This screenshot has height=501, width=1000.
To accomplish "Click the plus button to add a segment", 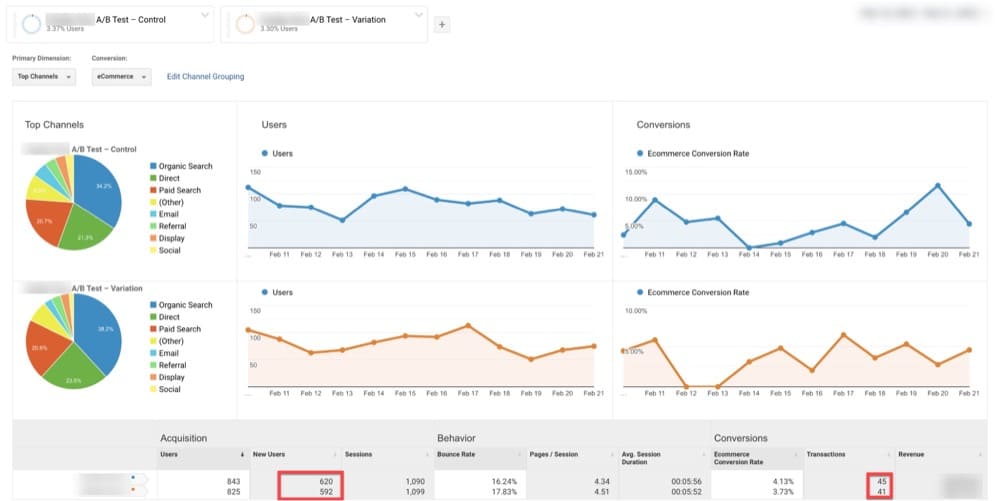I will click(x=442, y=25).
